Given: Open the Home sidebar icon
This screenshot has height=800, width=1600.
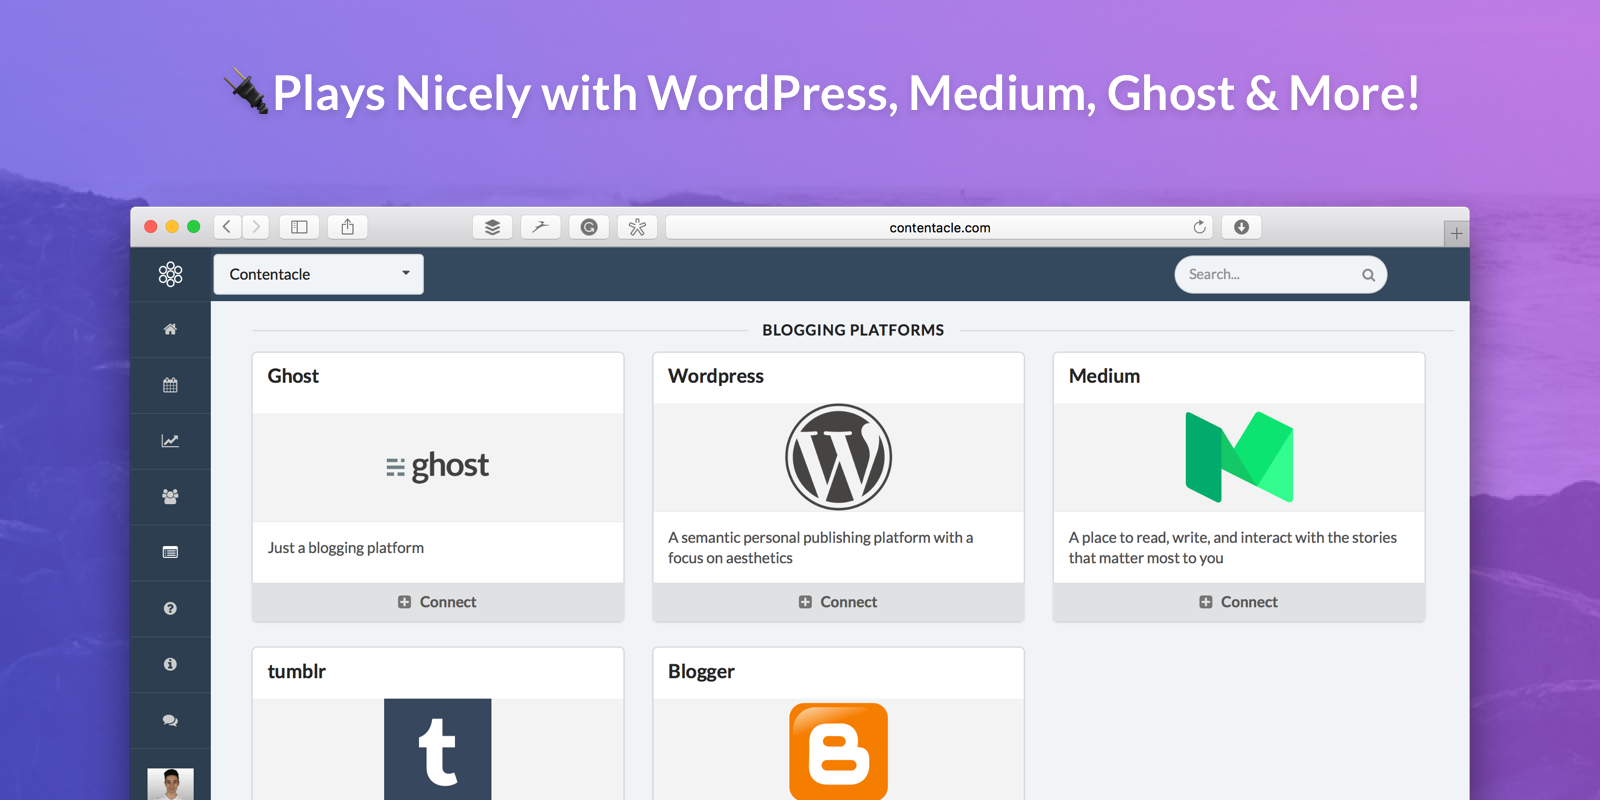Looking at the screenshot, I should (x=170, y=329).
